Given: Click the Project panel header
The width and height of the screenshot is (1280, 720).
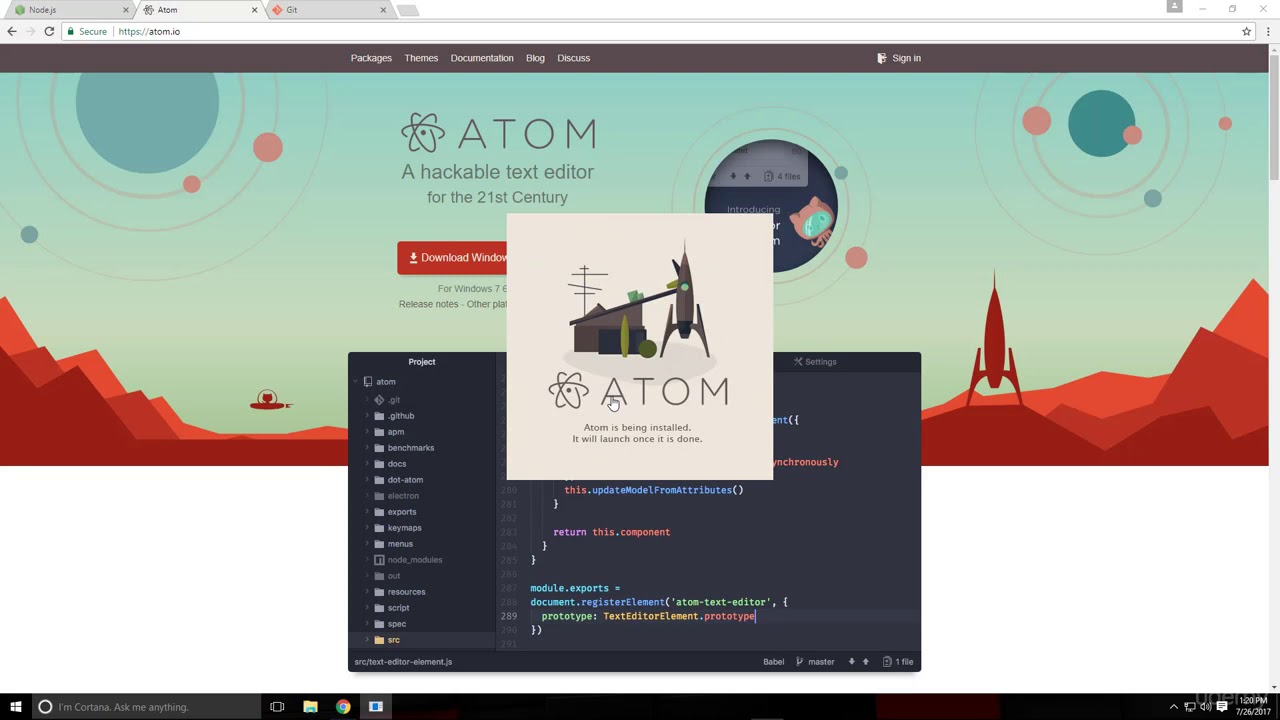Looking at the screenshot, I should click(x=422, y=362).
